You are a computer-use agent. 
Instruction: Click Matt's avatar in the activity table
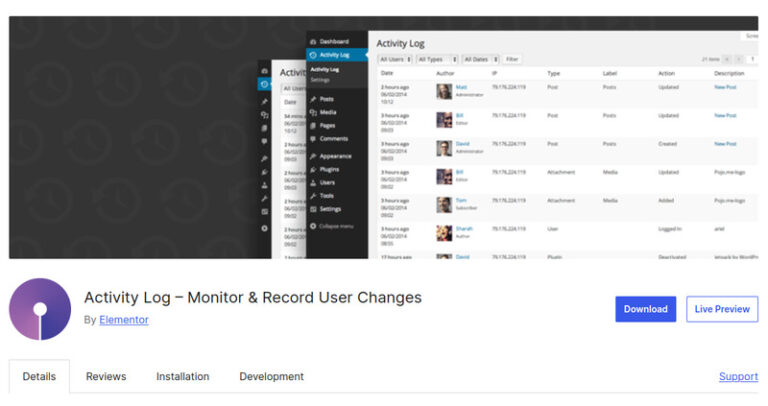tap(444, 91)
